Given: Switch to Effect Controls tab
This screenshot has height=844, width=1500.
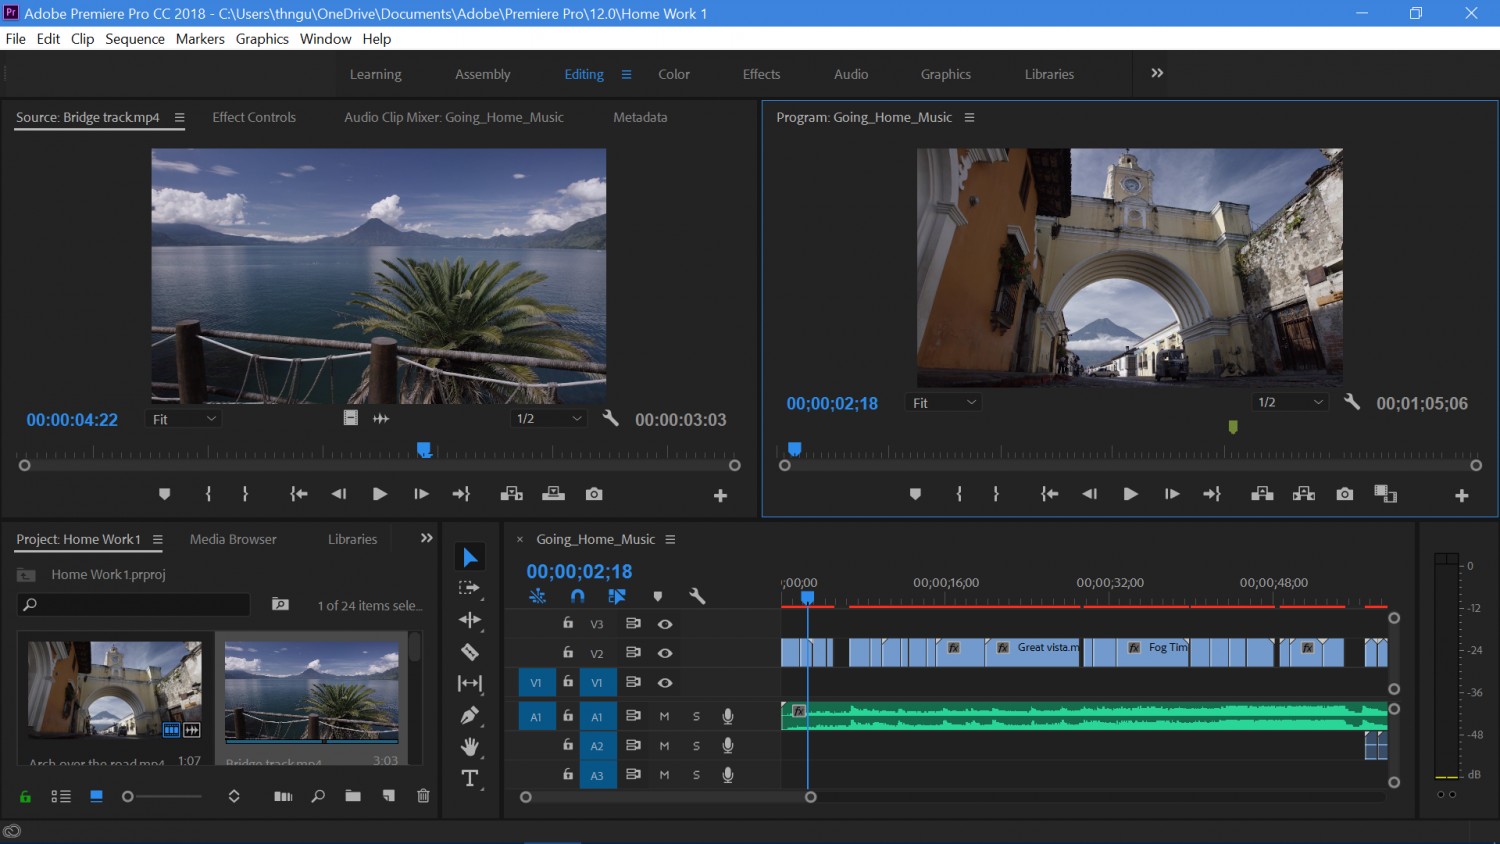Looking at the screenshot, I should point(254,117).
